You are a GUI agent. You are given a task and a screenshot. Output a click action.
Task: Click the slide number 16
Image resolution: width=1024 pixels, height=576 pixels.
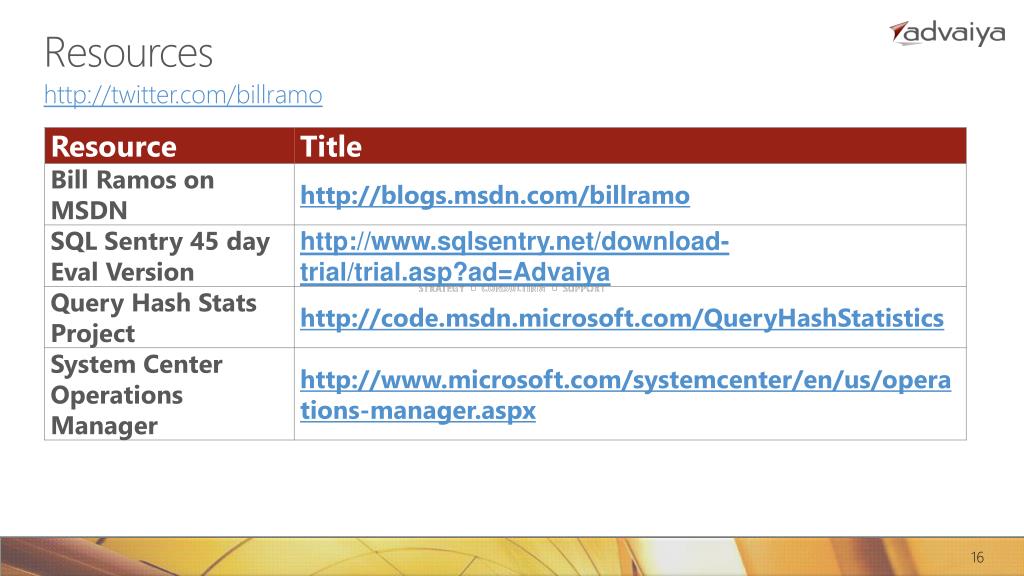[977, 557]
